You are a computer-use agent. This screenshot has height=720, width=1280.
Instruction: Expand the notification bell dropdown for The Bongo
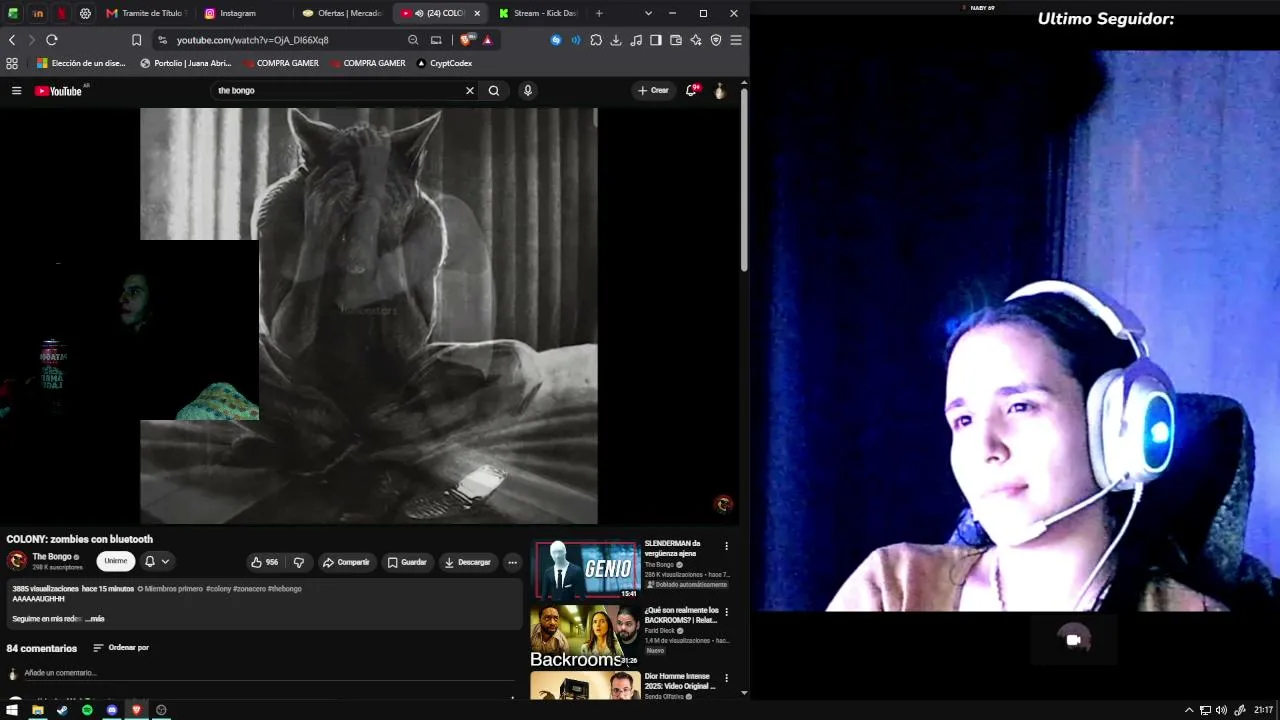pos(158,562)
